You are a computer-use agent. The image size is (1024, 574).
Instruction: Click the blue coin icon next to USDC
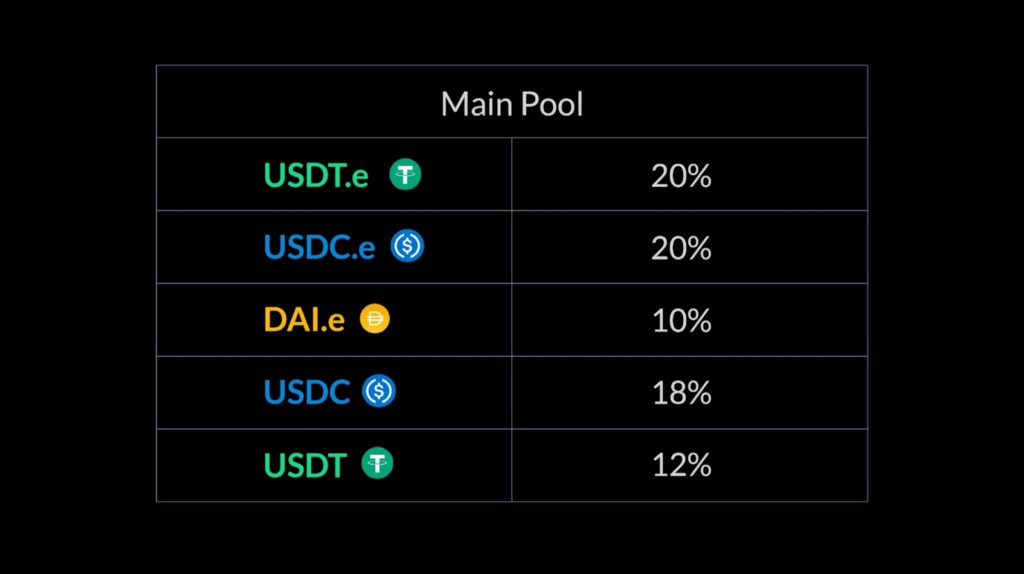(379, 391)
